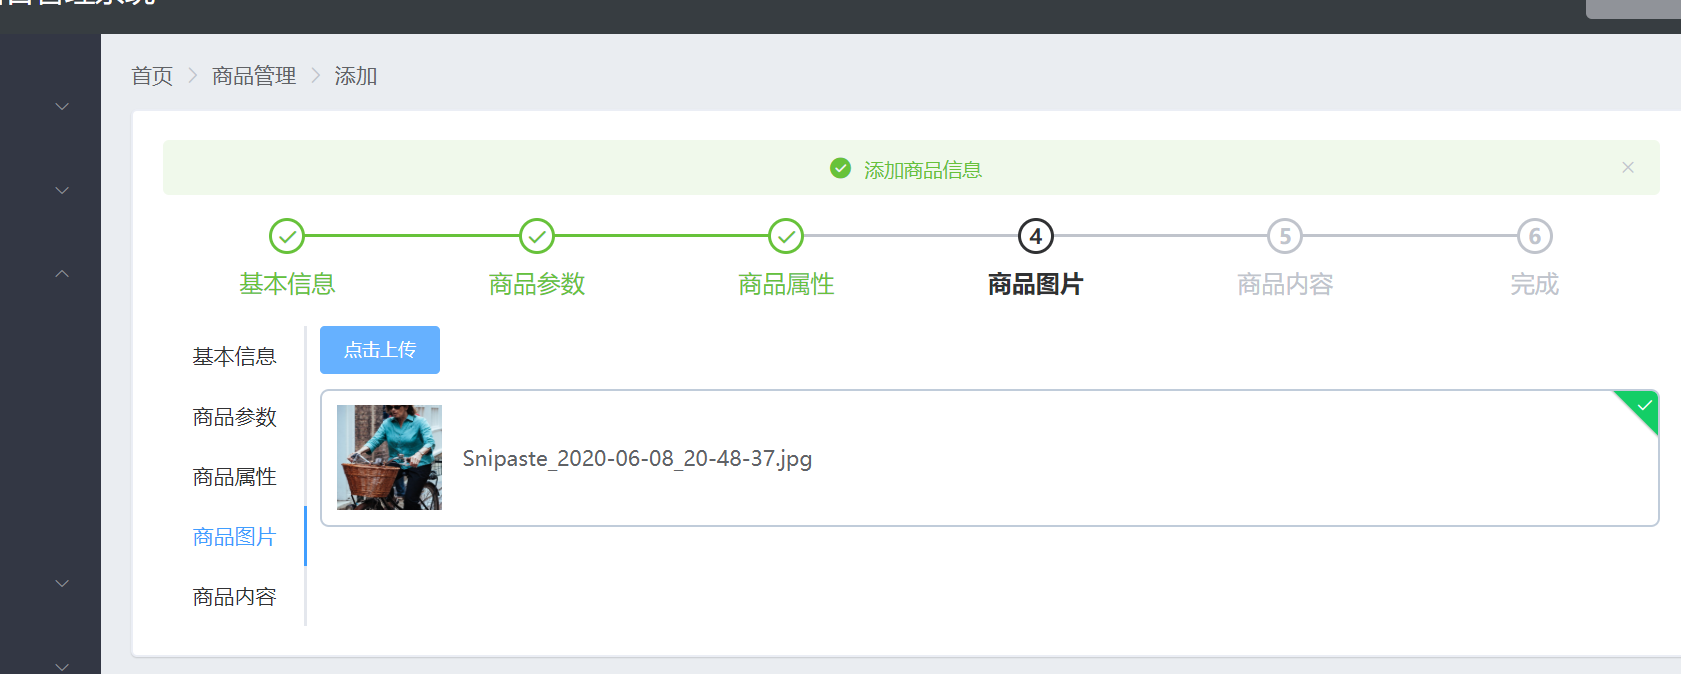
Task: Dismiss the 添加商品信息 success alert
Action: (1627, 167)
